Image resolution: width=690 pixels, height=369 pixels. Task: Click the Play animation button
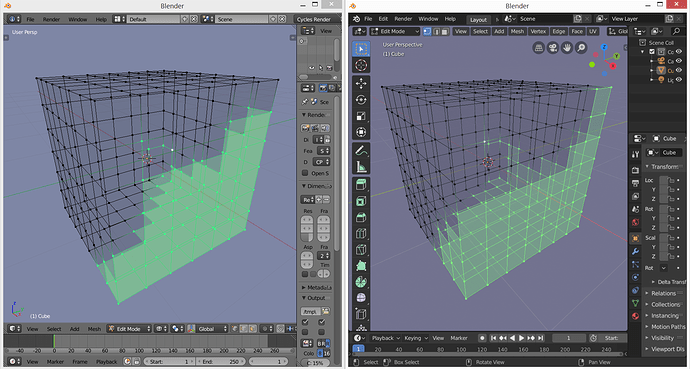pos(521,338)
